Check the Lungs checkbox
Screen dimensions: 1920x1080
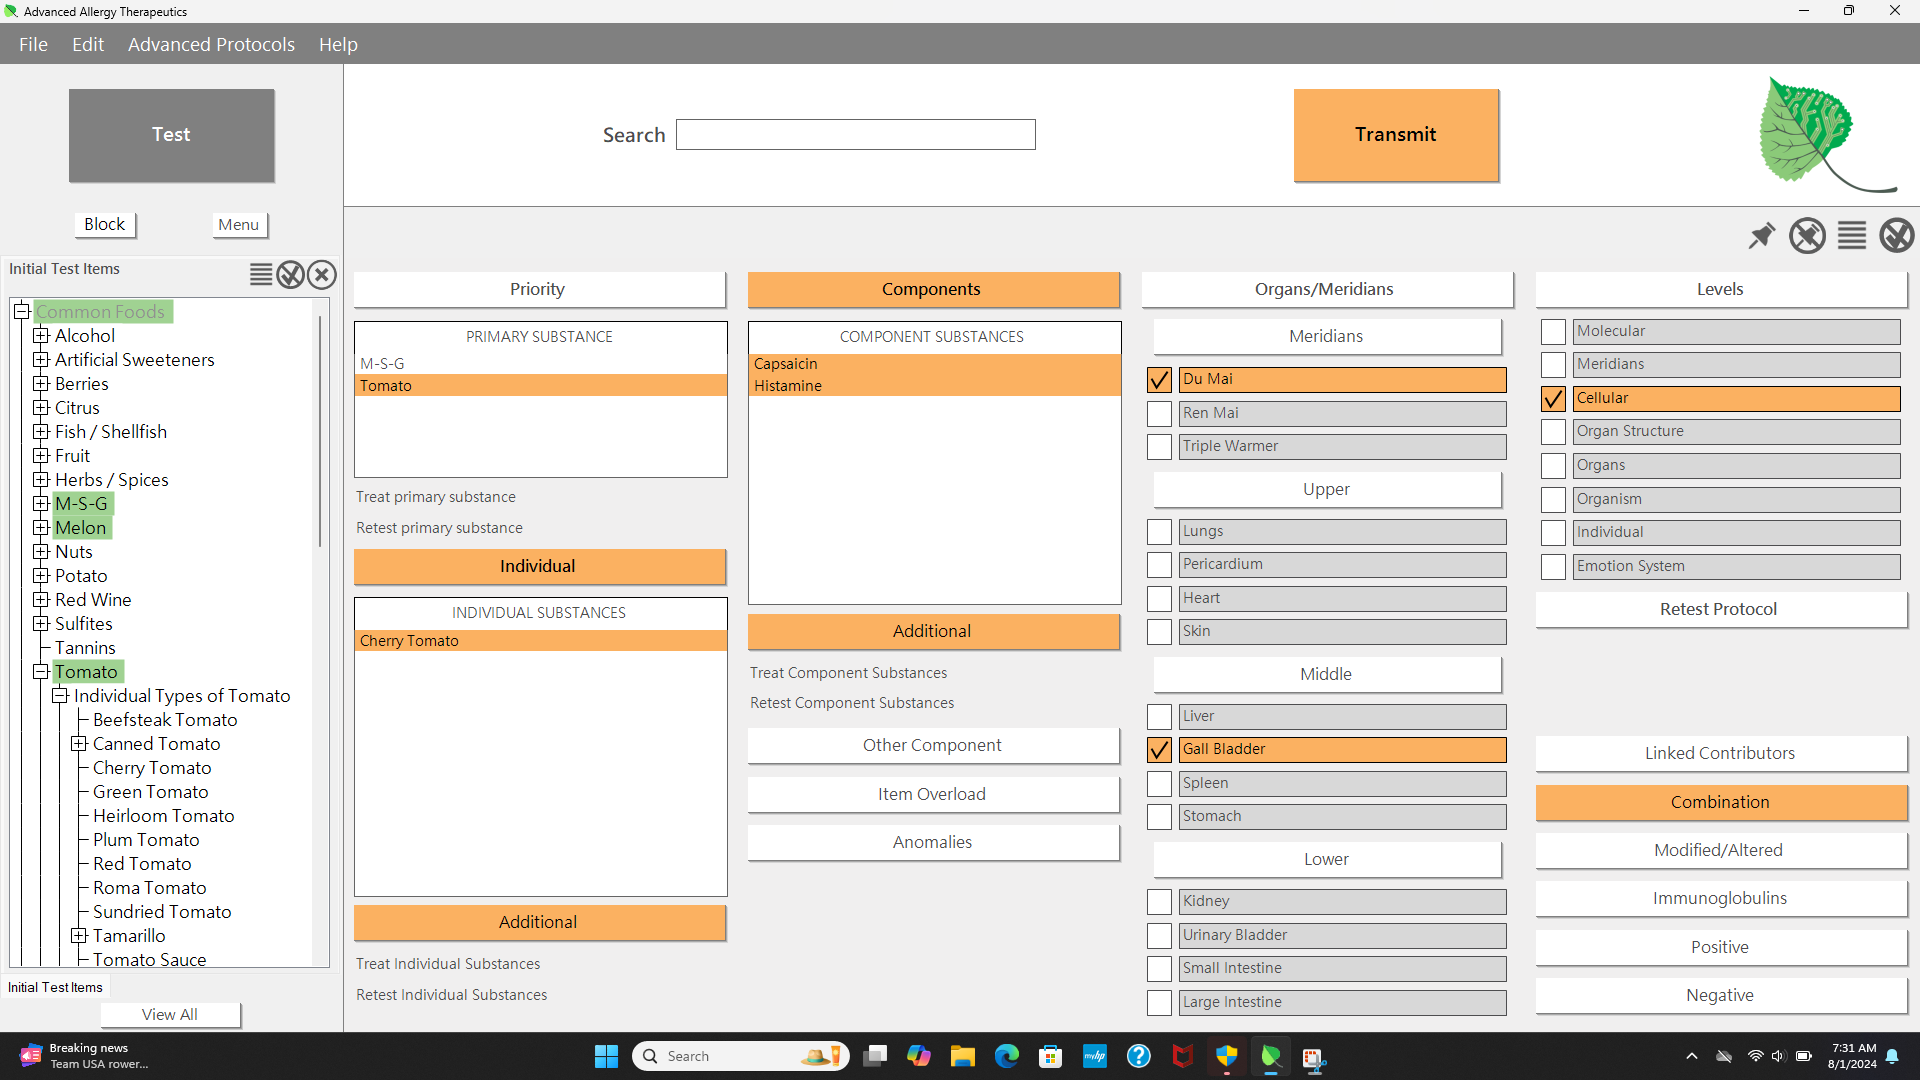click(x=1159, y=532)
